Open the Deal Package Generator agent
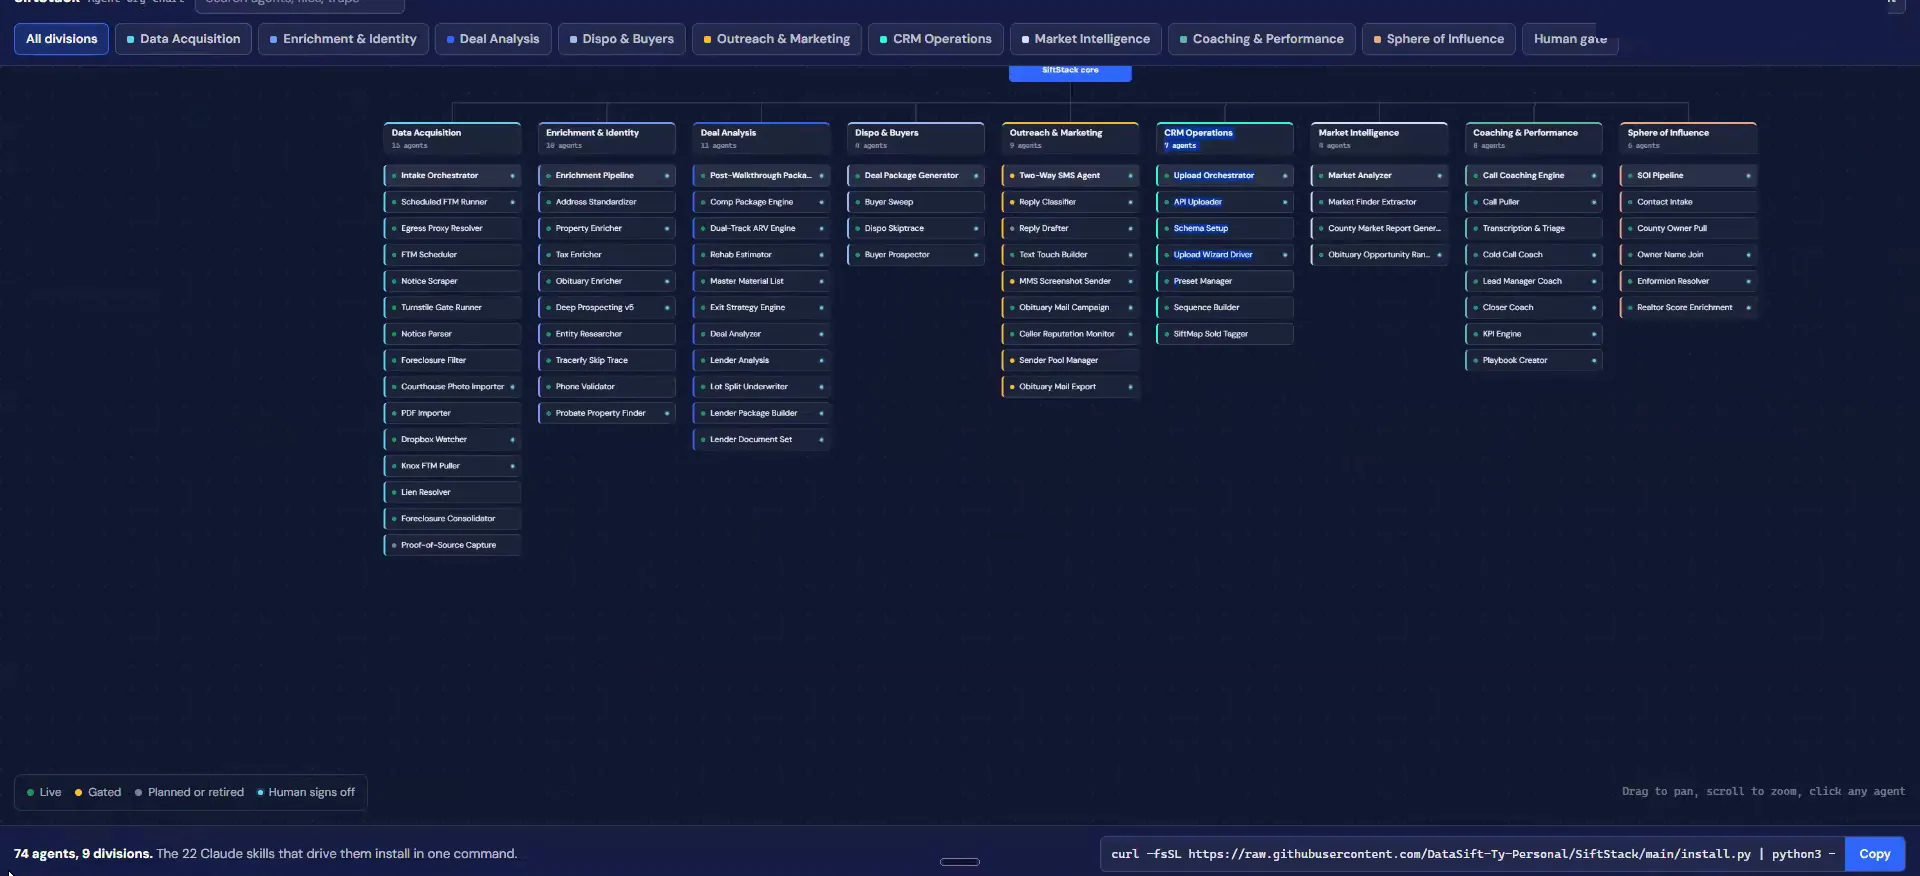 pos(915,176)
